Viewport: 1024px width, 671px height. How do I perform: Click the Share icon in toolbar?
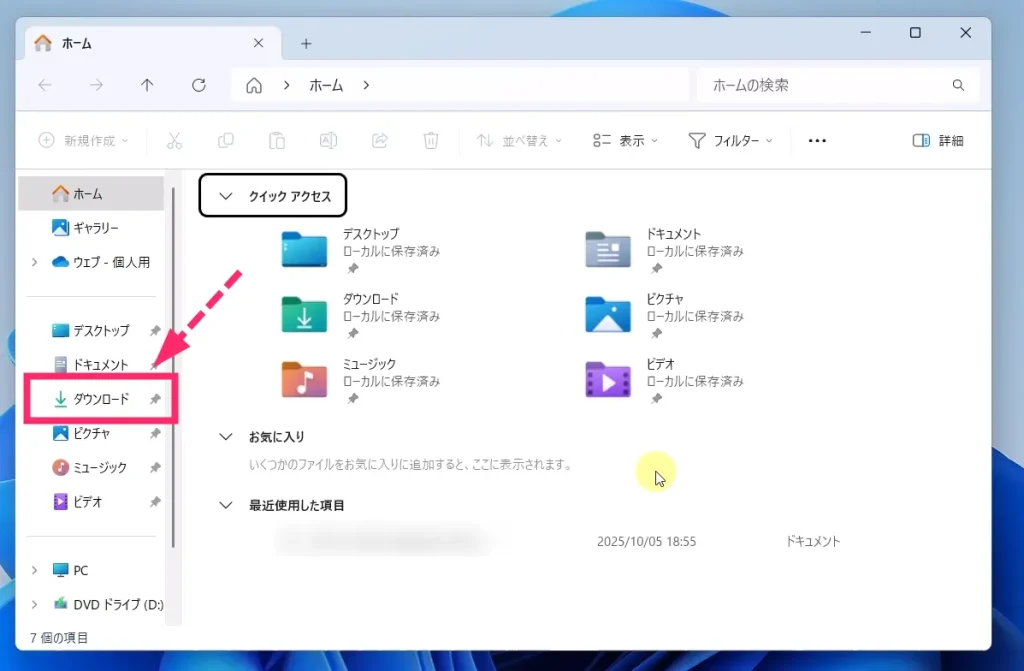pos(380,141)
